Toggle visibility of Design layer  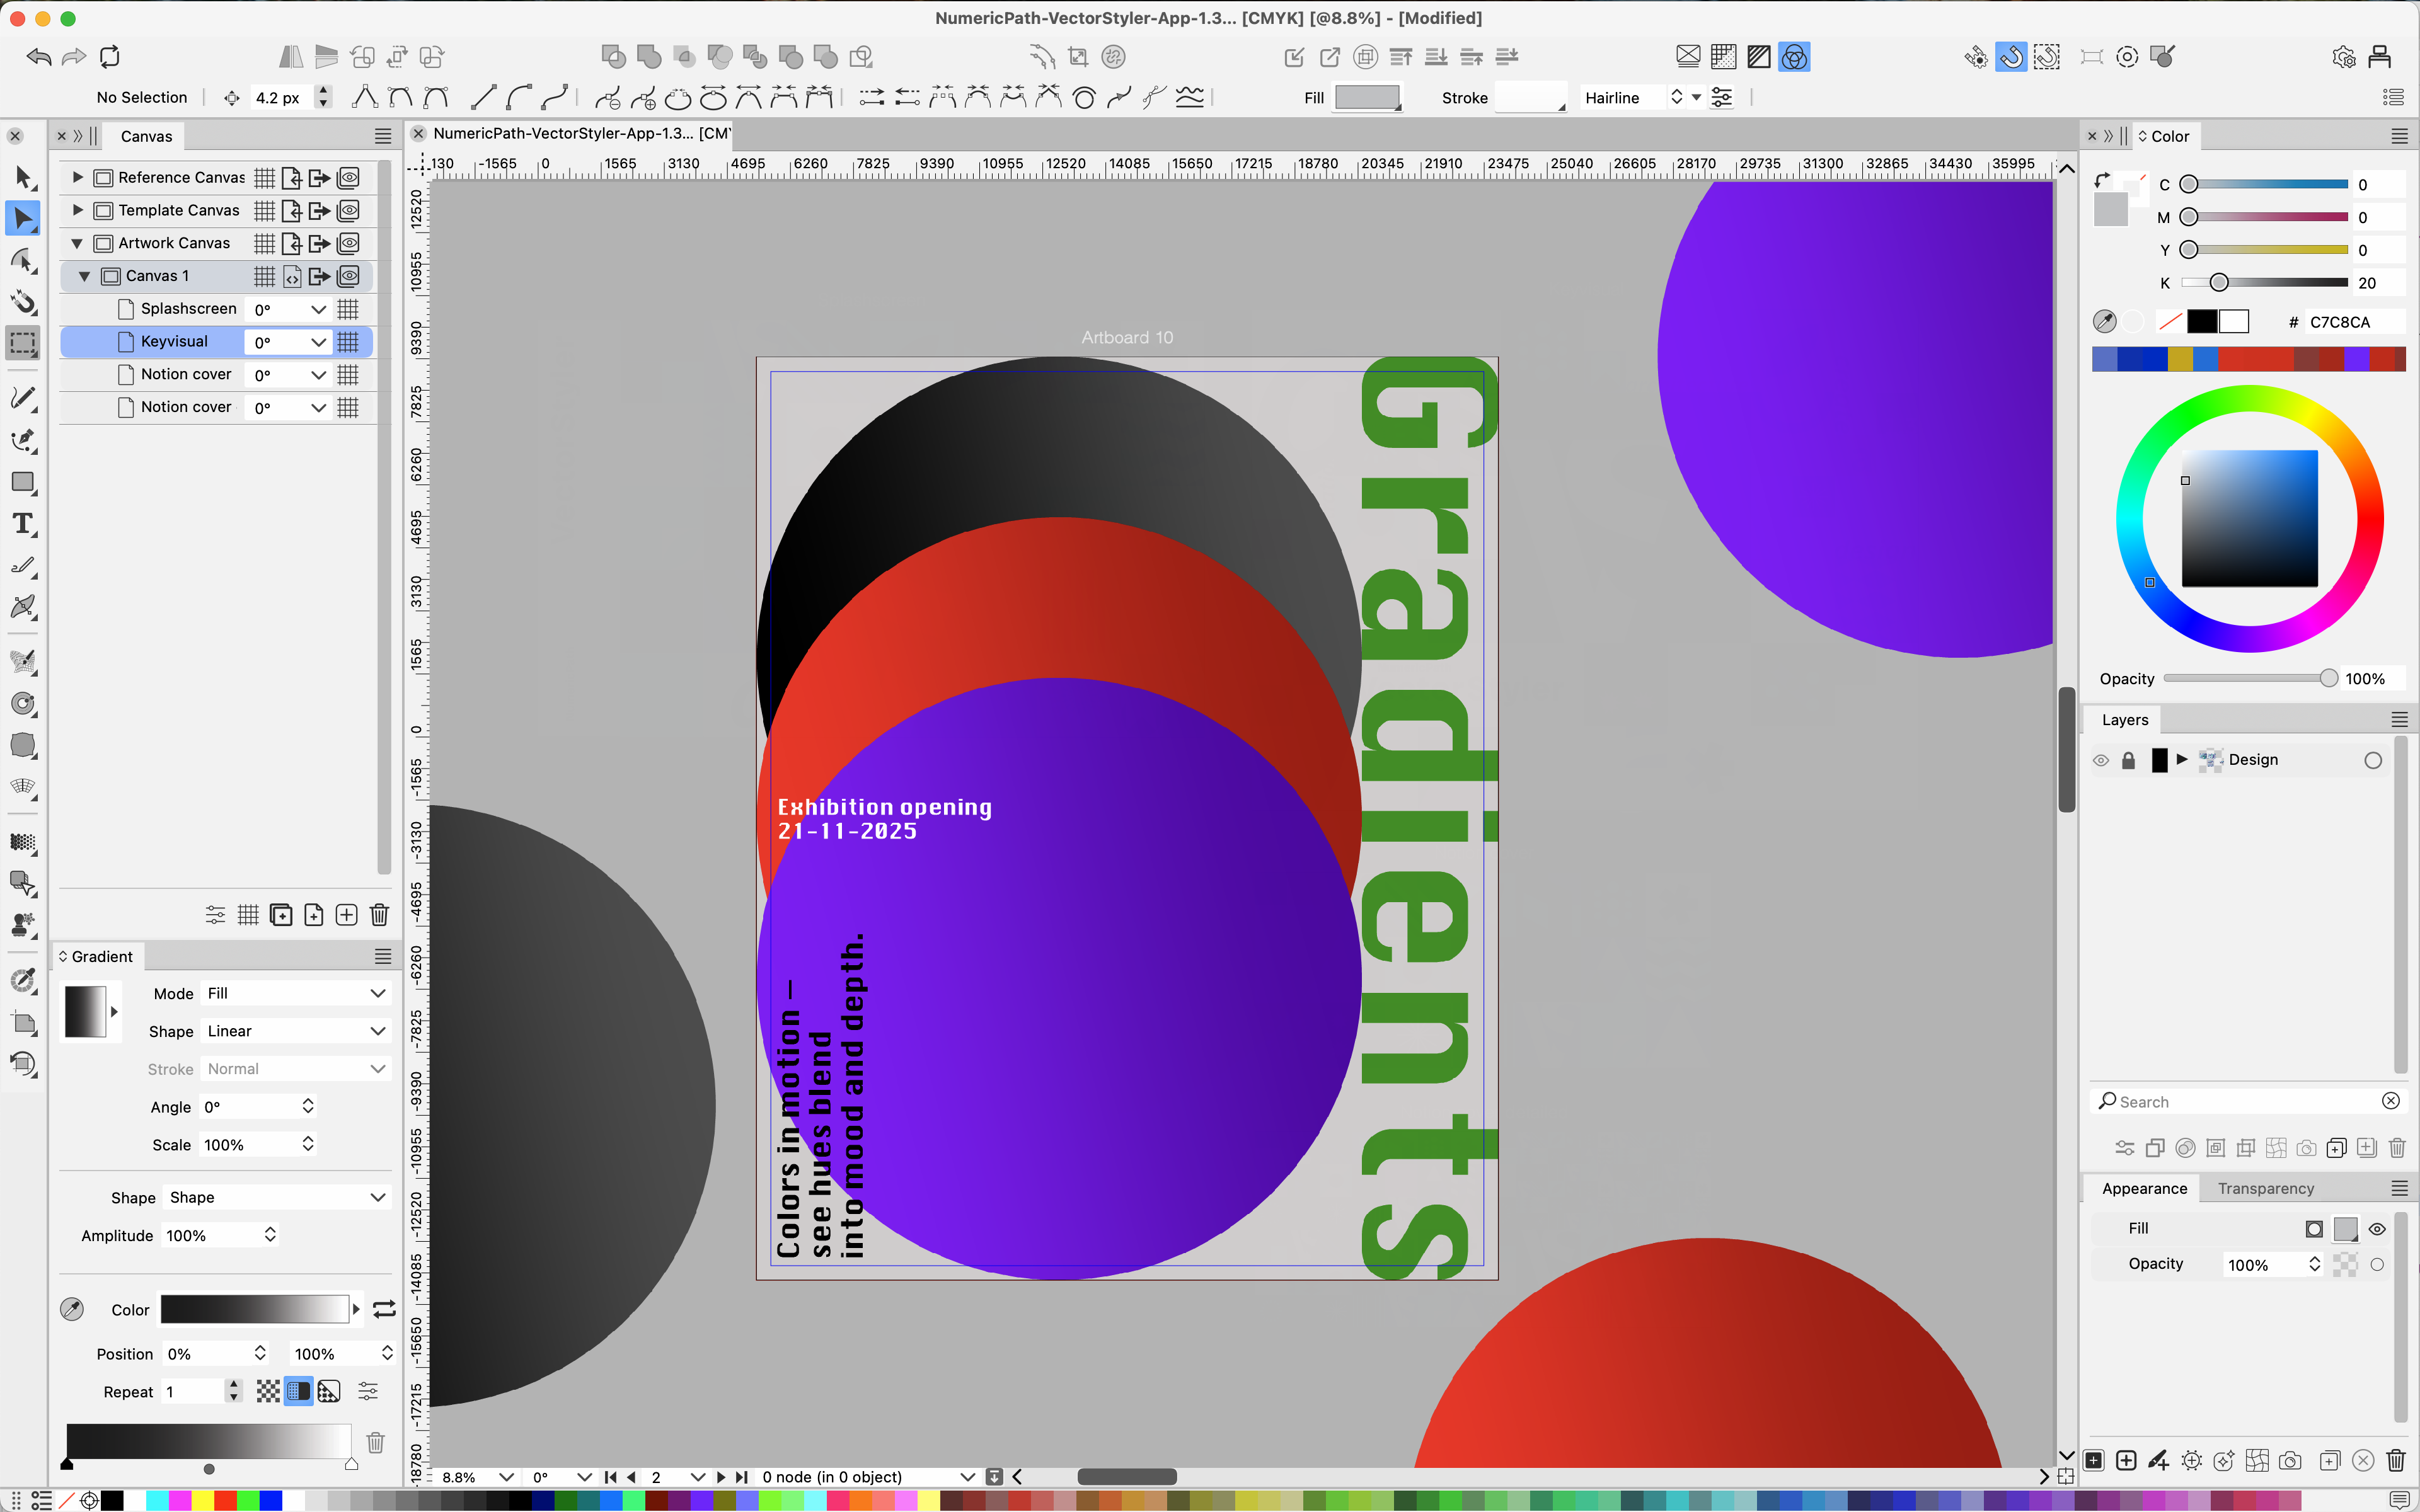point(2101,760)
